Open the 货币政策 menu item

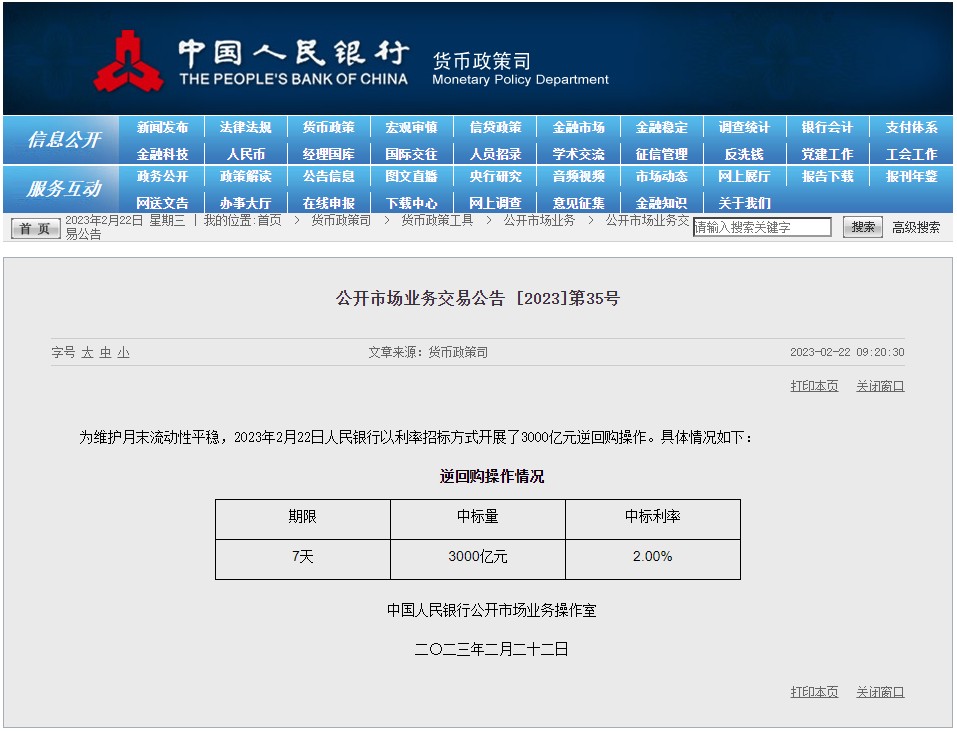[x=328, y=127]
